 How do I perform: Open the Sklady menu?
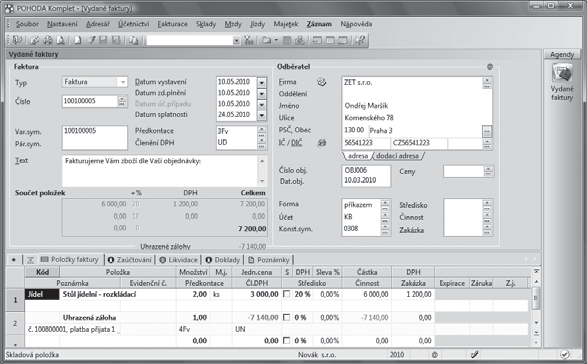206,24
